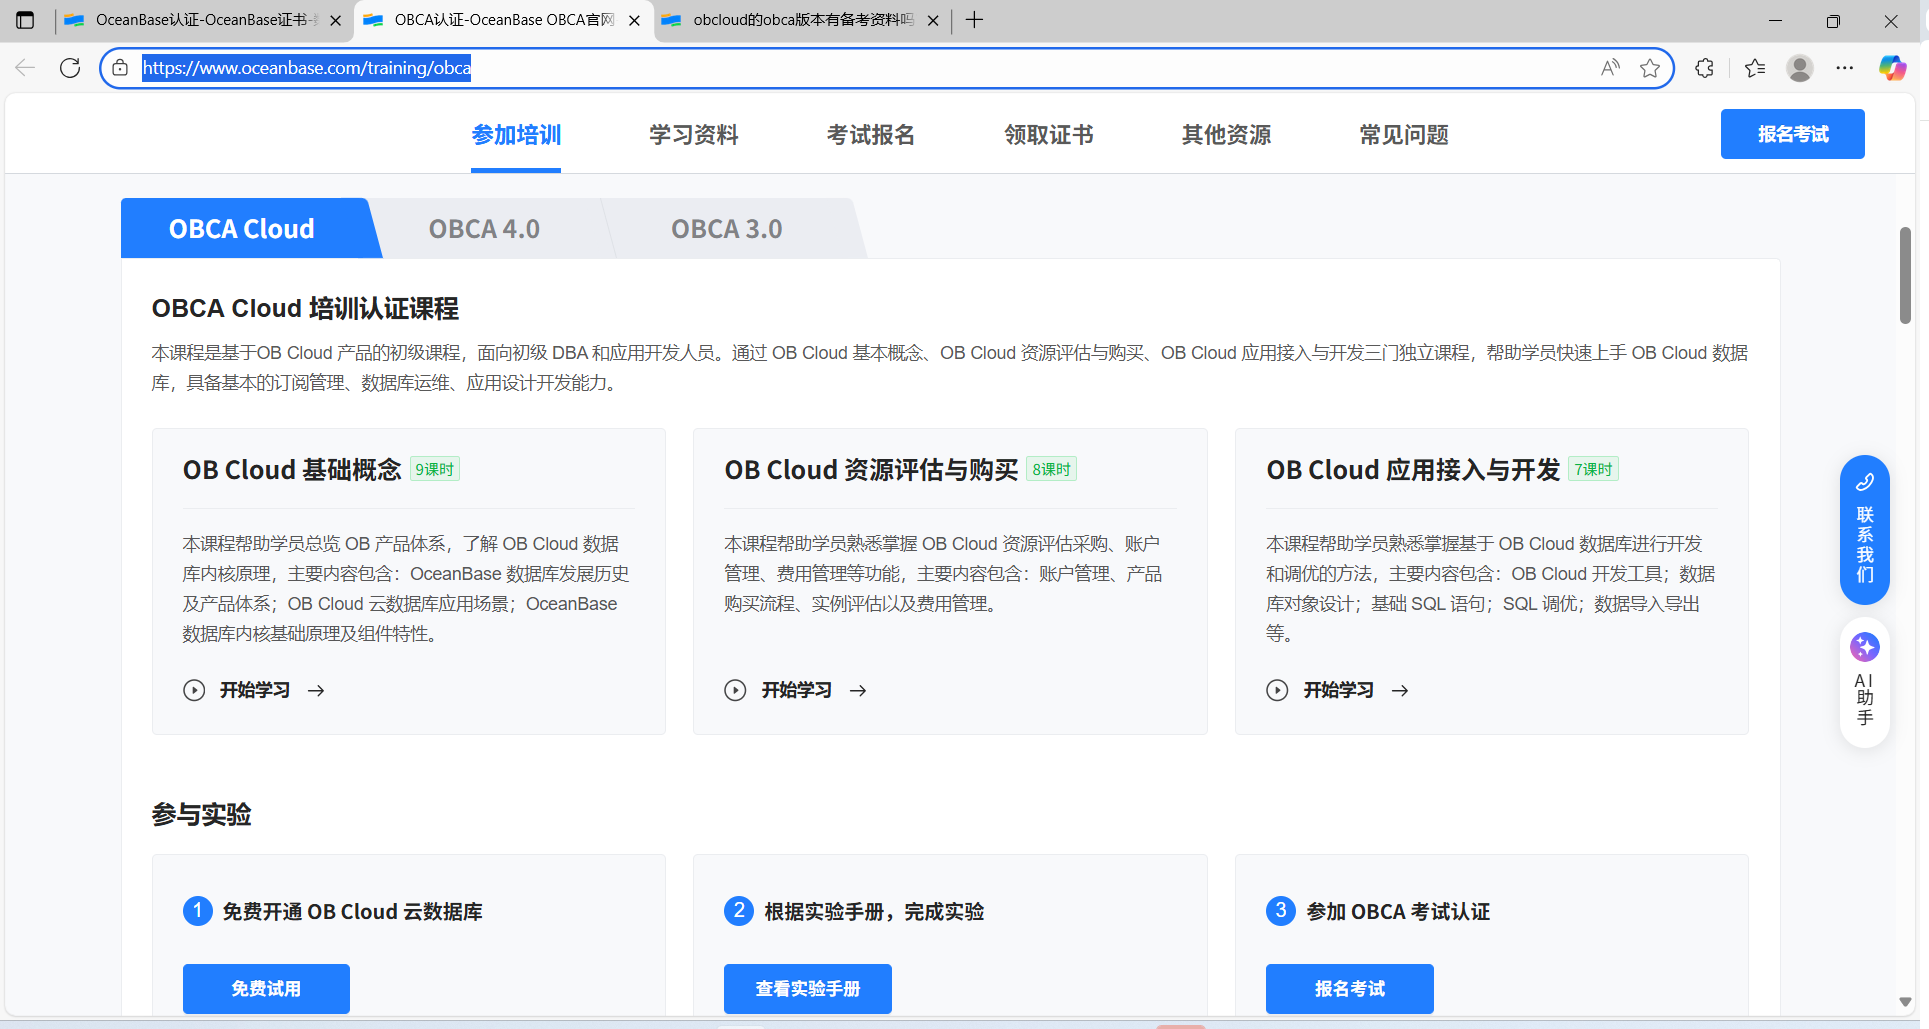Click 开始学习 in OB Cloud 应用接入与开发 card
This screenshot has height=1029, width=1929.
coord(1339,690)
